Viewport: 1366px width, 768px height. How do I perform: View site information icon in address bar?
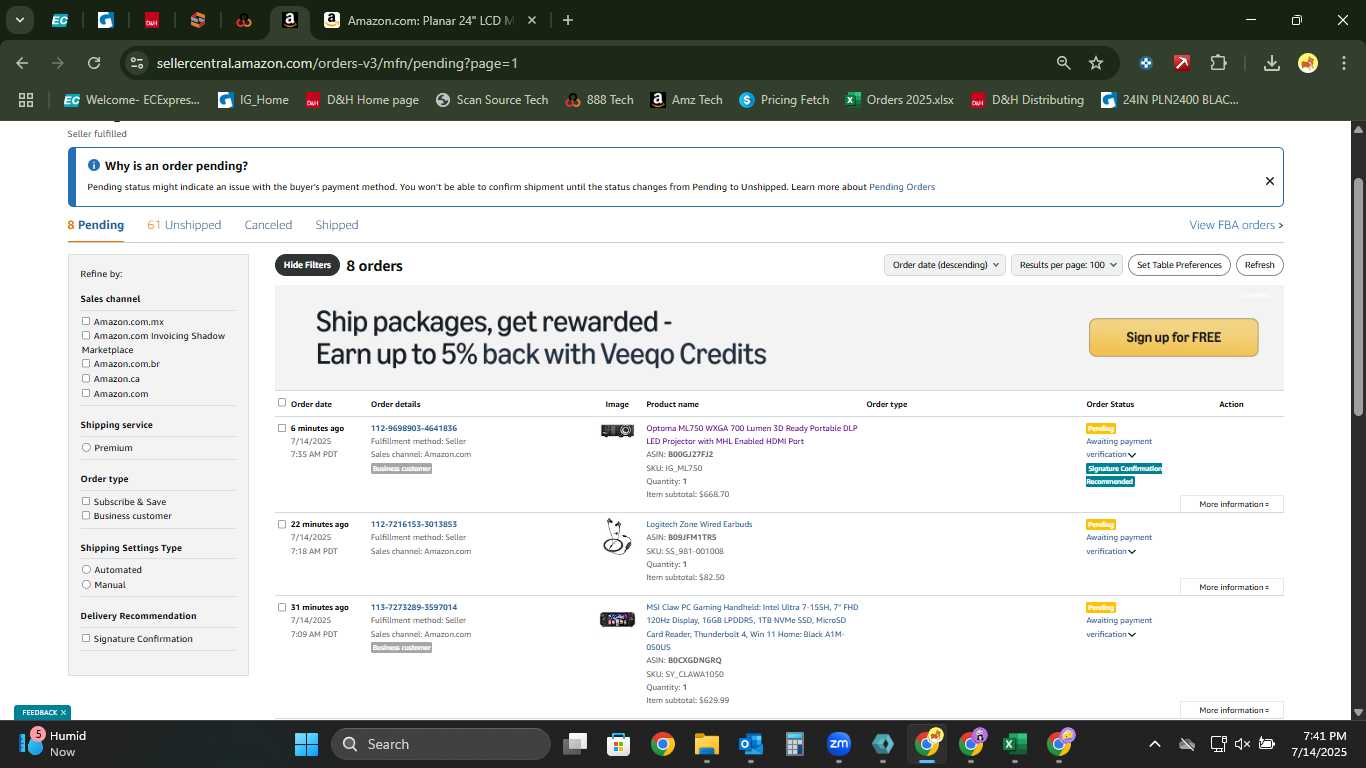(x=137, y=63)
